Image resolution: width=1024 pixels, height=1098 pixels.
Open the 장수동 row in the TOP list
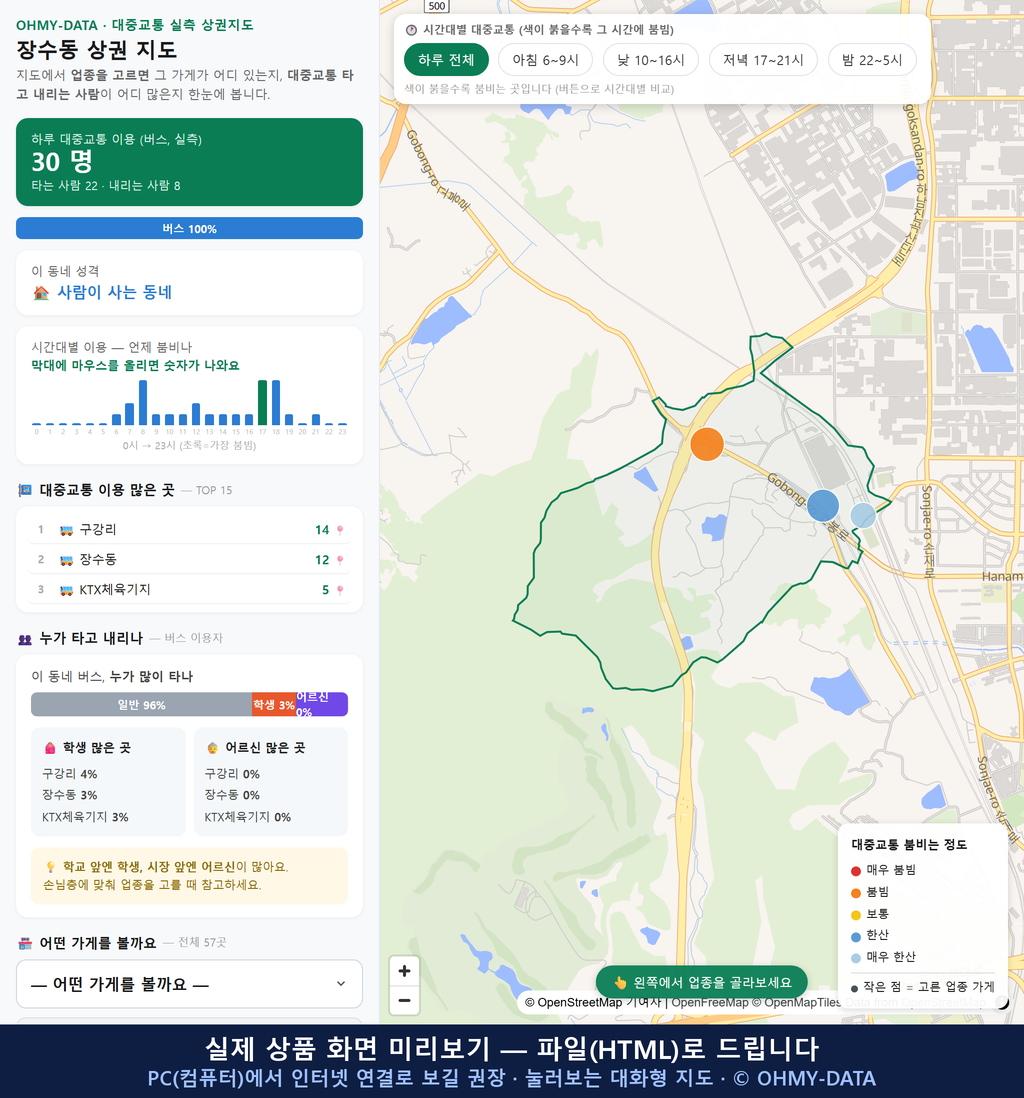click(x=189, y=560)
